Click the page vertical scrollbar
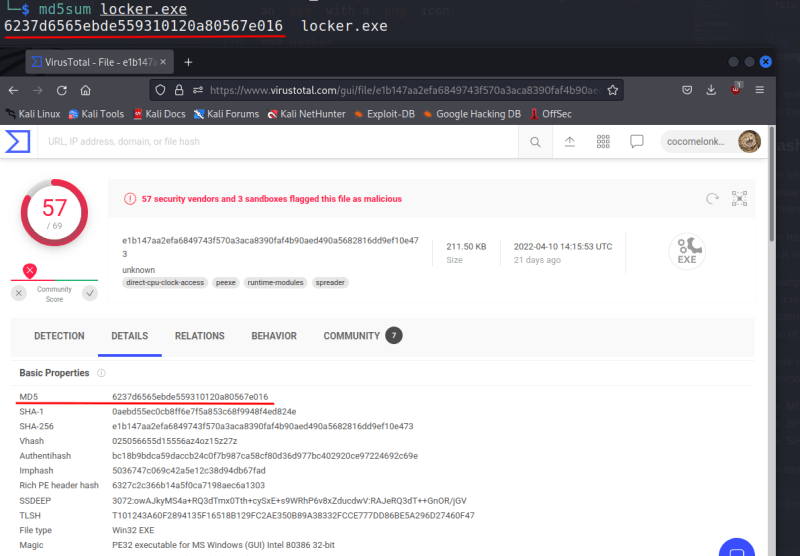This screenshot has width=800, height=556. click(772, 184)
